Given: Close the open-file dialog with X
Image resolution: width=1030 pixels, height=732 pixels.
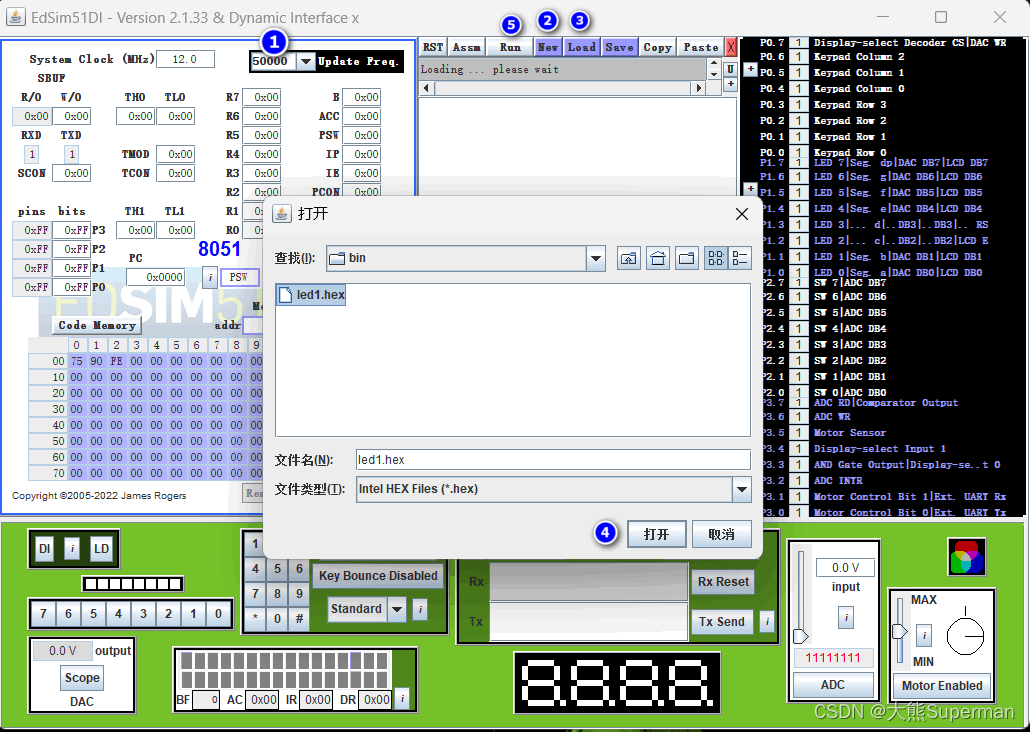Looking at the screenshot, I should coord(742,214).
